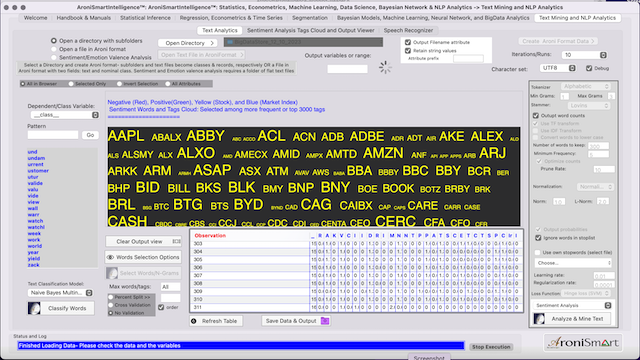Click the loading spinner indicator
The width and height of the screenshot is (640, 360).
coord(384,67)
